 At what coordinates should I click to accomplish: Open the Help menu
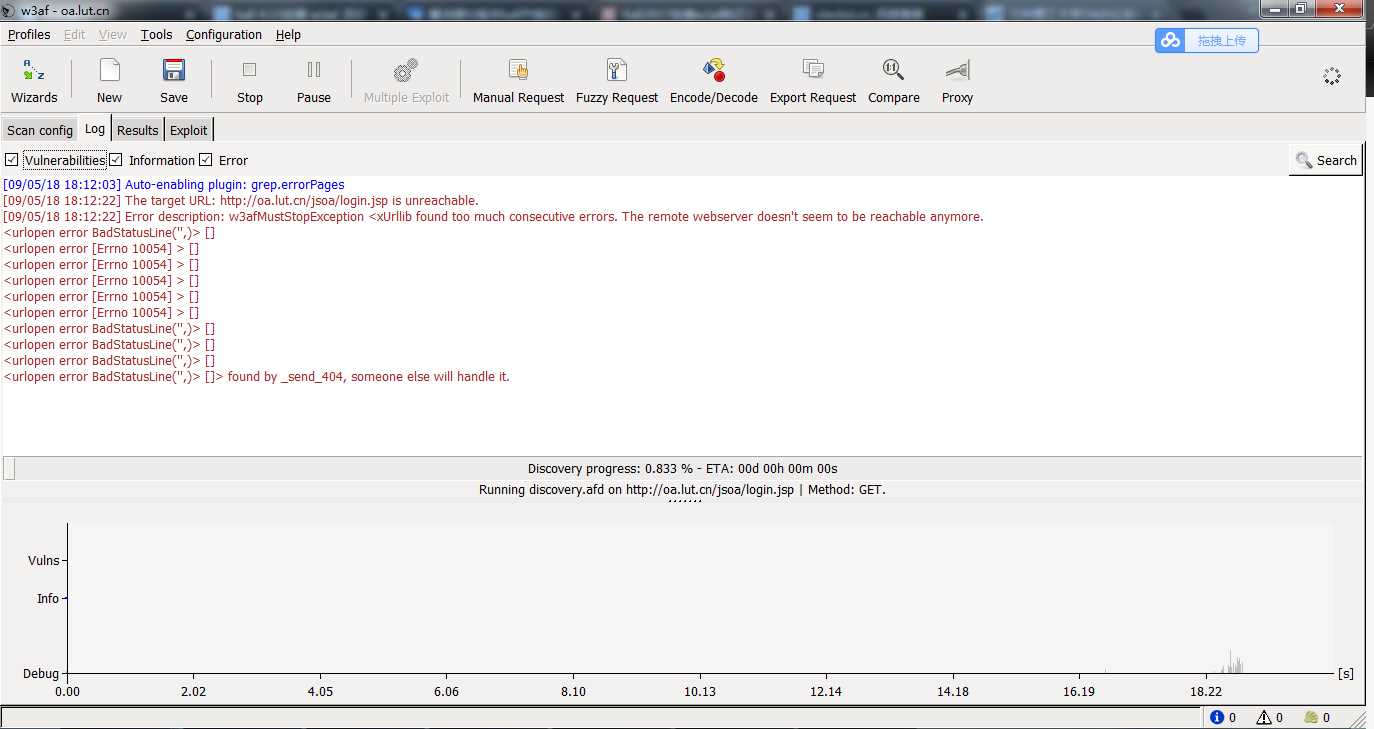coord(288,34)
